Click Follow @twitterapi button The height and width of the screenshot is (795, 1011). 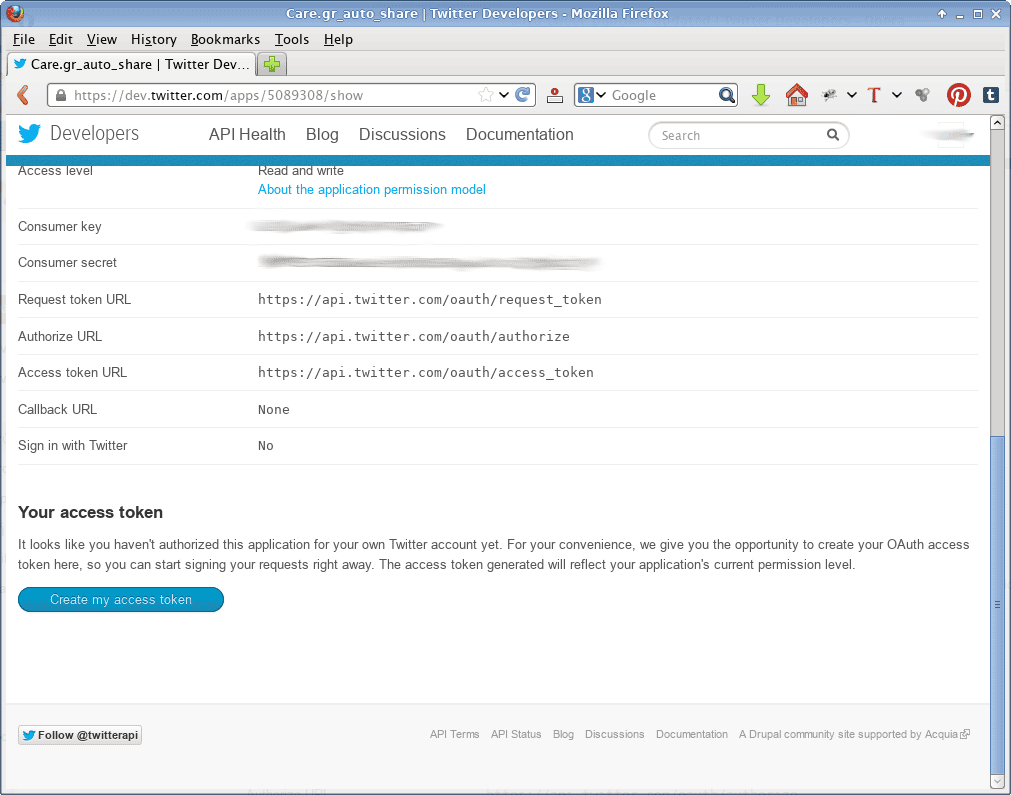80,735
